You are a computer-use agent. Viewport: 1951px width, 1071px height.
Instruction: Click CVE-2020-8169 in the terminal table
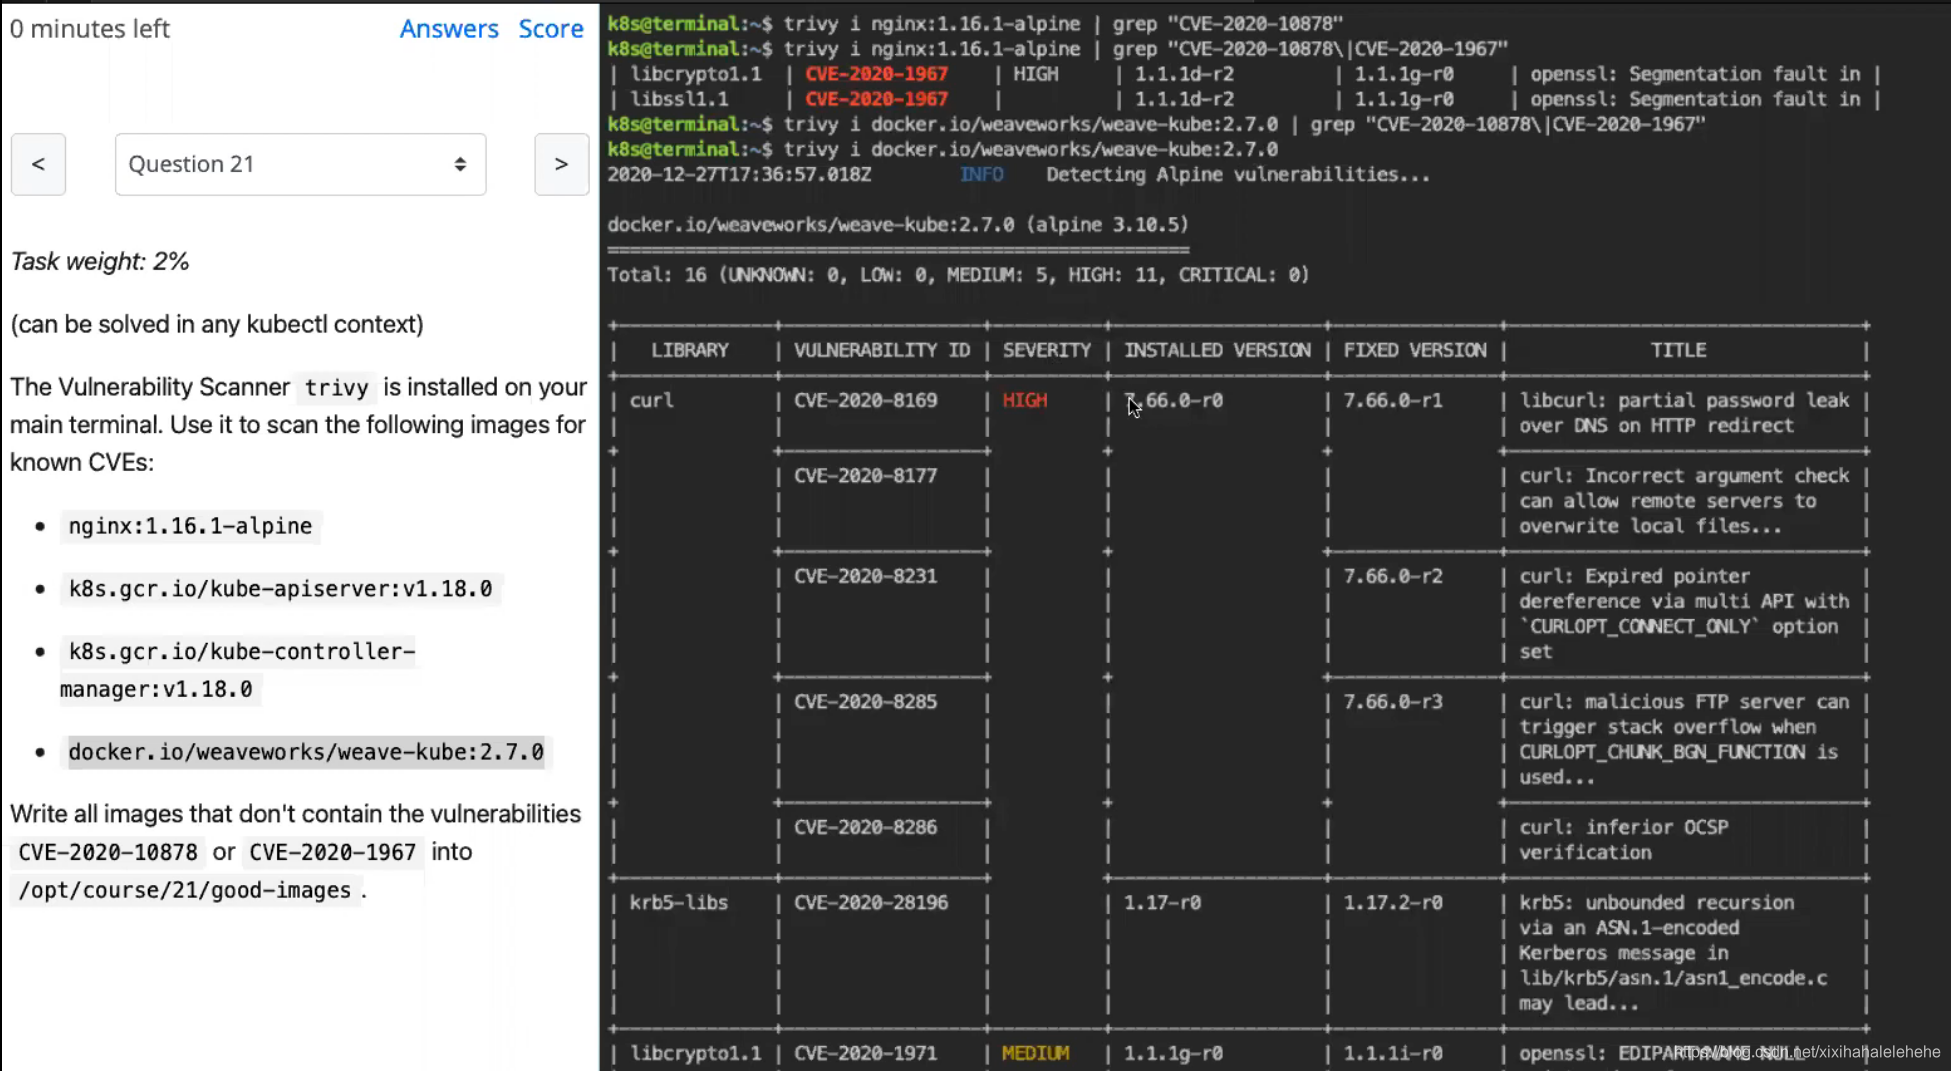click(866, 400)
